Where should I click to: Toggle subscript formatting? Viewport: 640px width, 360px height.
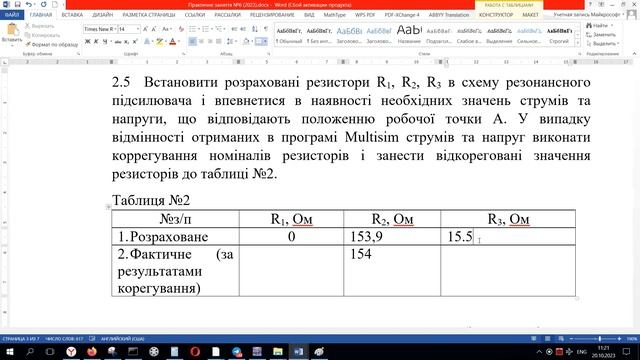point(127,42)
